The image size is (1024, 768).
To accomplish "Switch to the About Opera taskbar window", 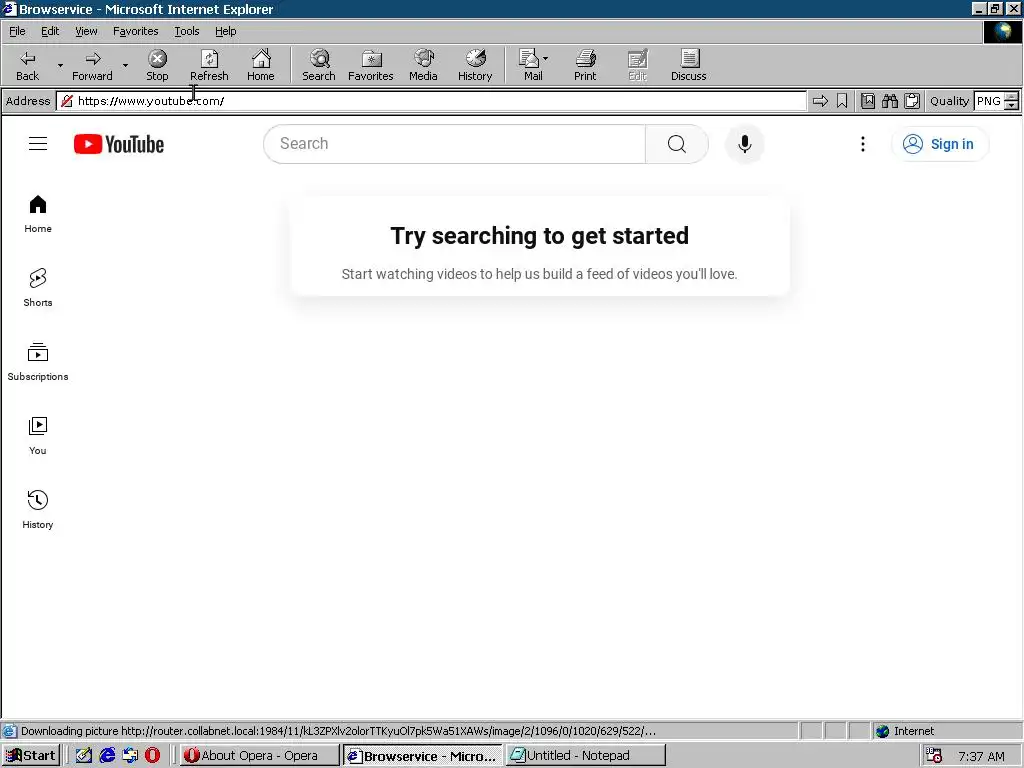I will point(259,756).
